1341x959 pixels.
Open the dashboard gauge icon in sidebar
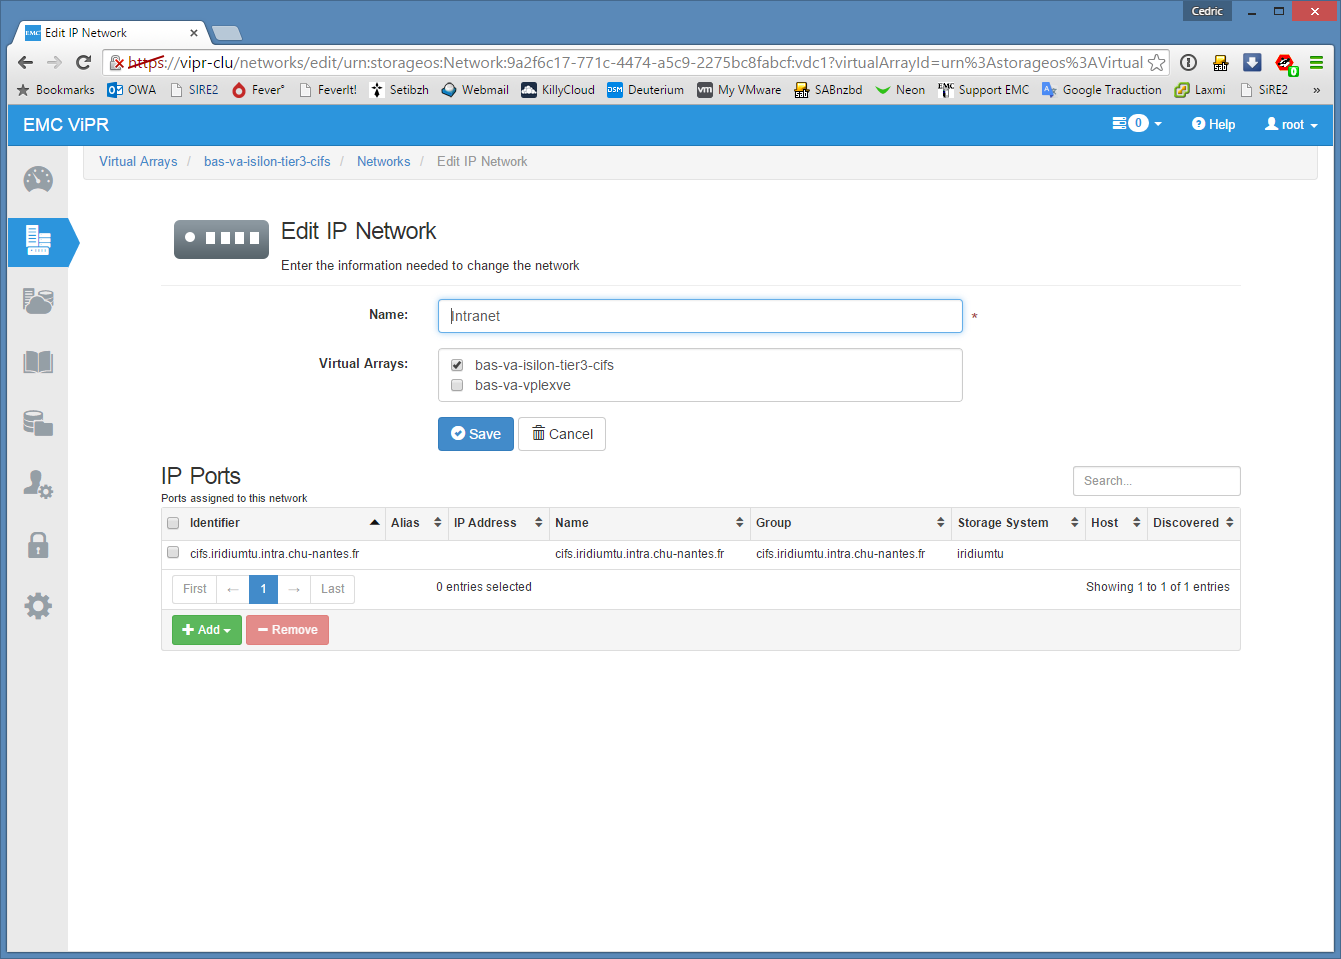(38, 180)
